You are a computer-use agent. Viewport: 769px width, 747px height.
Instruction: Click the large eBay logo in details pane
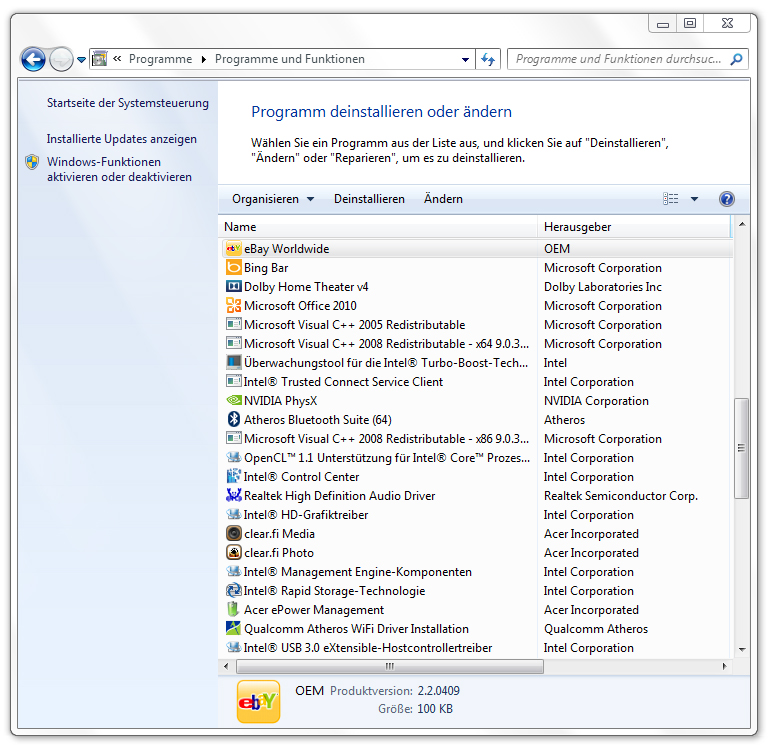[x=258, y=701]
